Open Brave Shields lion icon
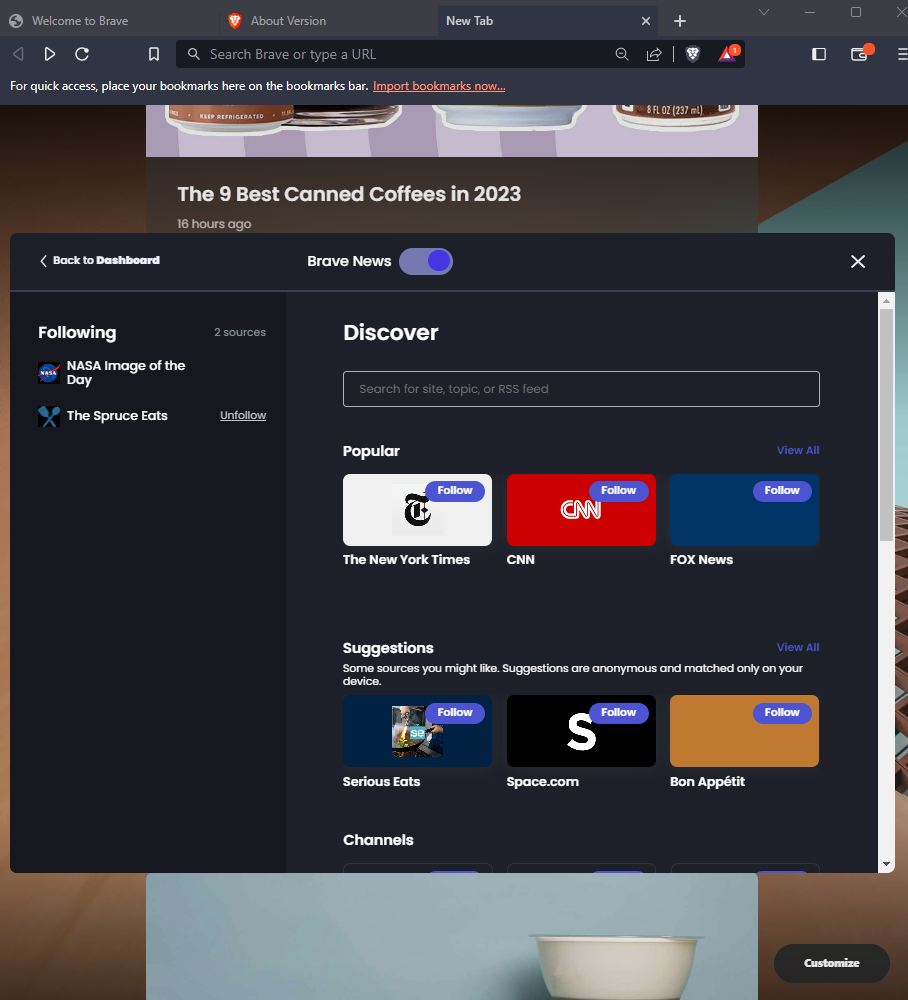Viewport: 908px width, 1000px height. (692, 54)
